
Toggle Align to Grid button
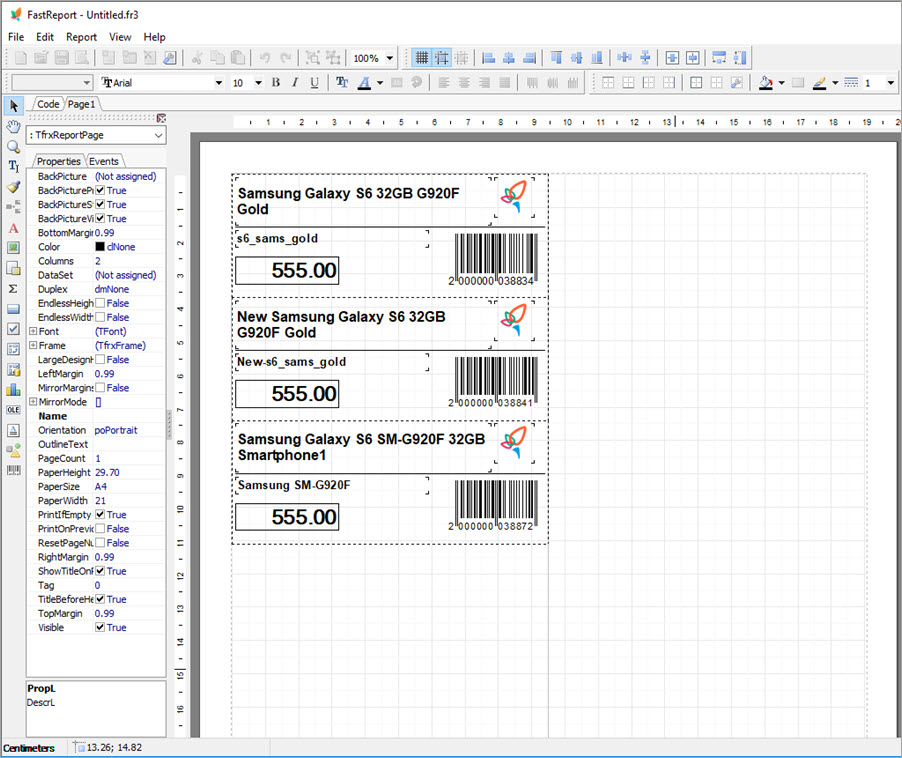pyautogui.click(x=442, y=58)
